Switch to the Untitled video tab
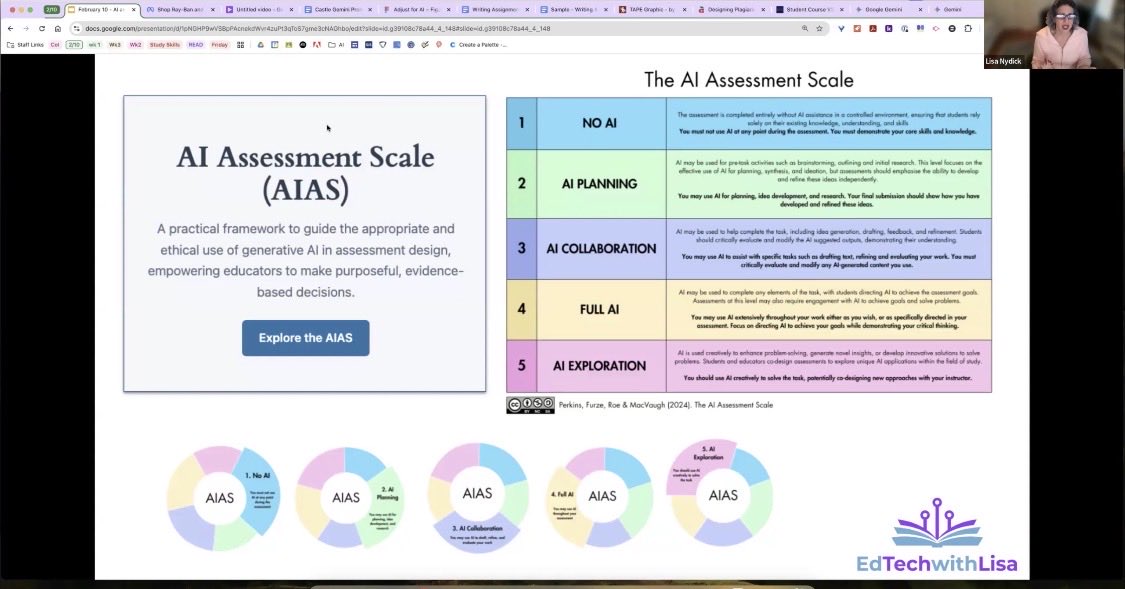Screen dimensions: 1125x589 (258, 9)
